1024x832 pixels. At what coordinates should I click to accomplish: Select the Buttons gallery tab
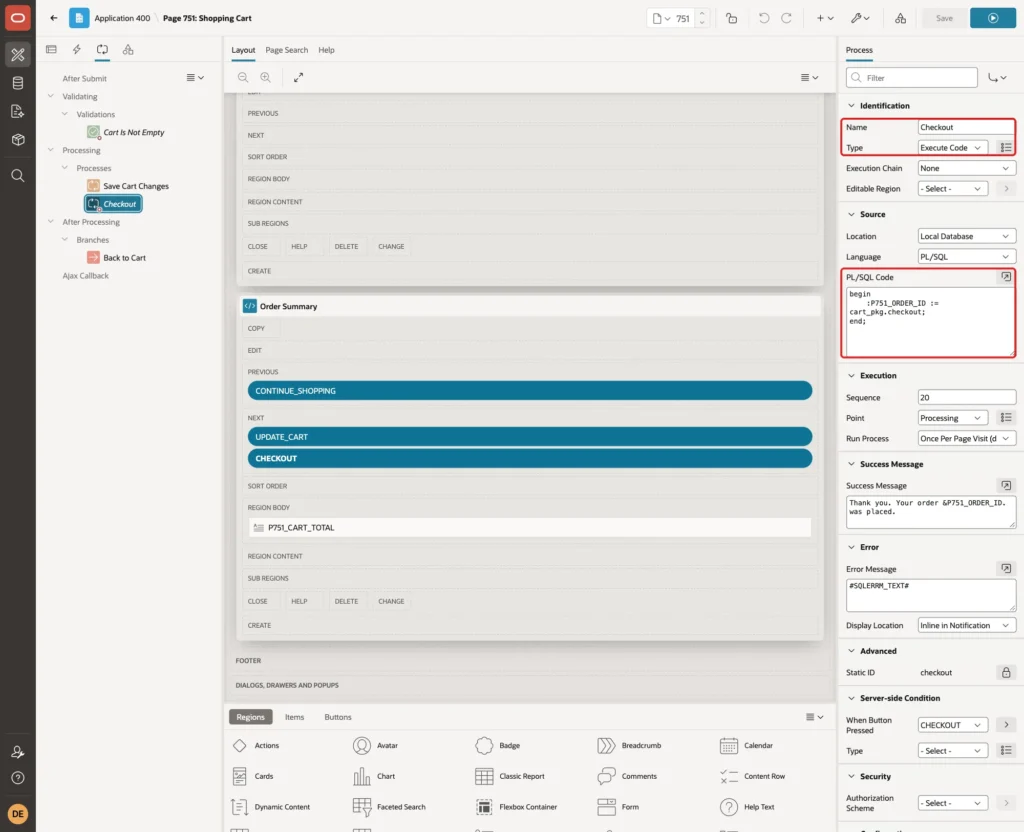coord(338,716)
